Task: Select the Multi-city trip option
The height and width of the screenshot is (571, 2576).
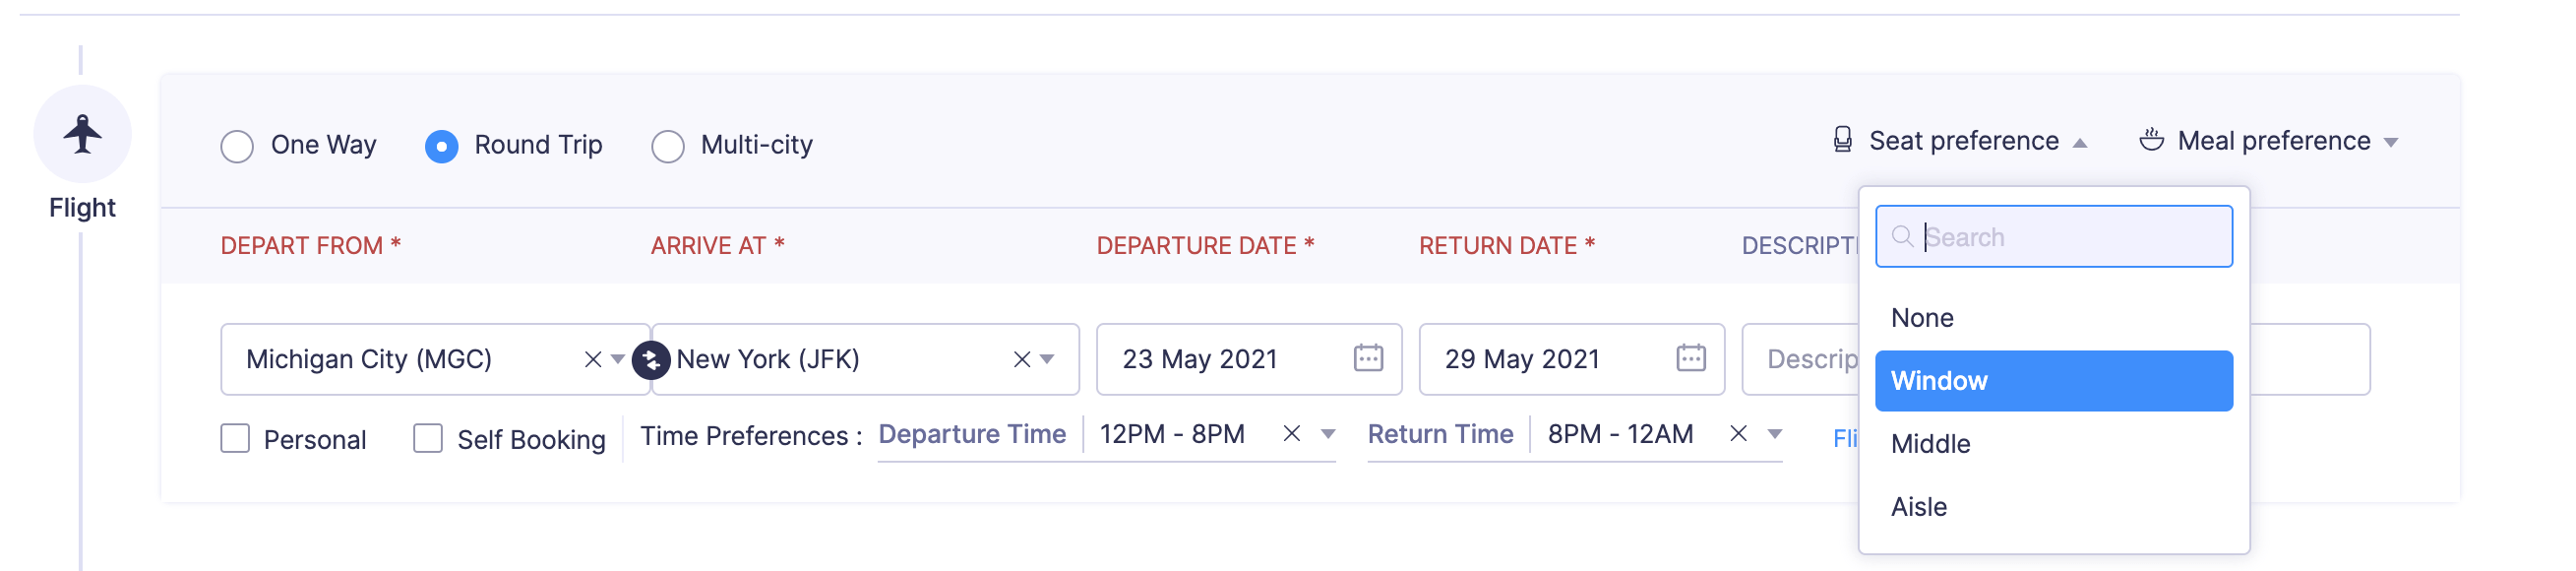Action: click(x=668, y=146)
